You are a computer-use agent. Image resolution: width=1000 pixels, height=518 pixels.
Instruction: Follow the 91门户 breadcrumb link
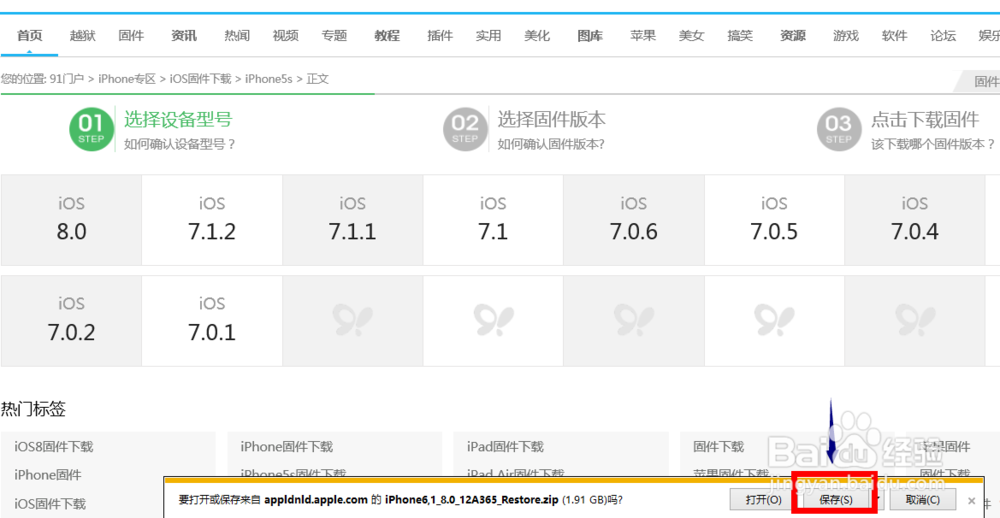(67, 79)
